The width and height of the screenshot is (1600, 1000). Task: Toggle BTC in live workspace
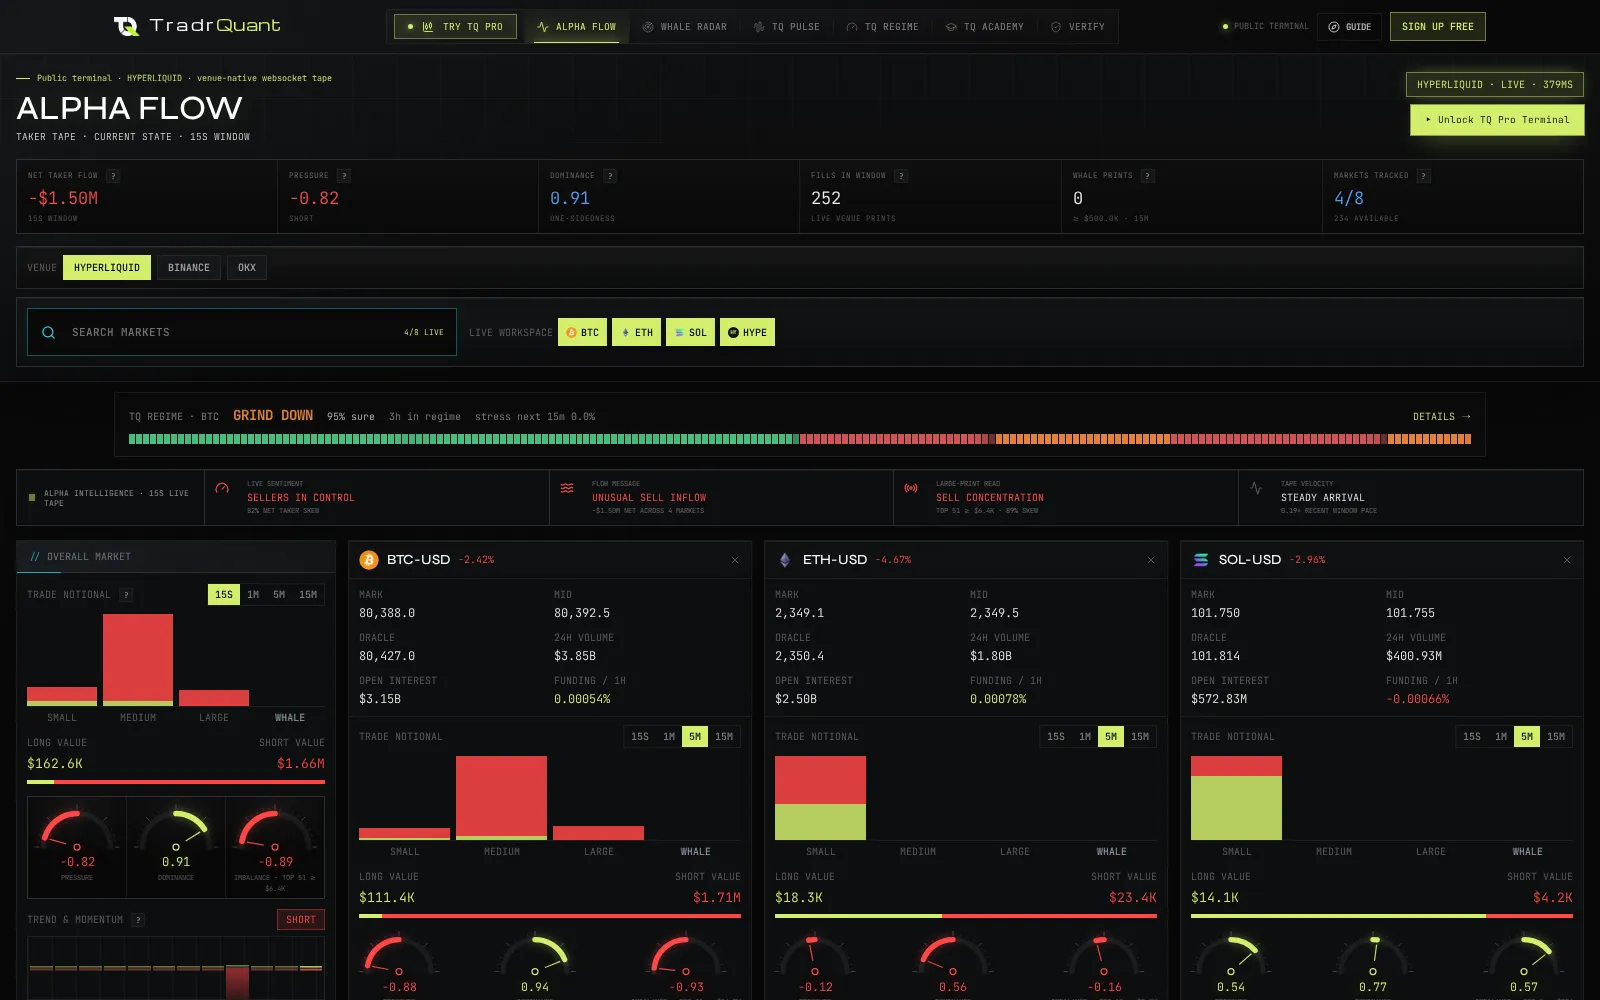click(583, 332)
